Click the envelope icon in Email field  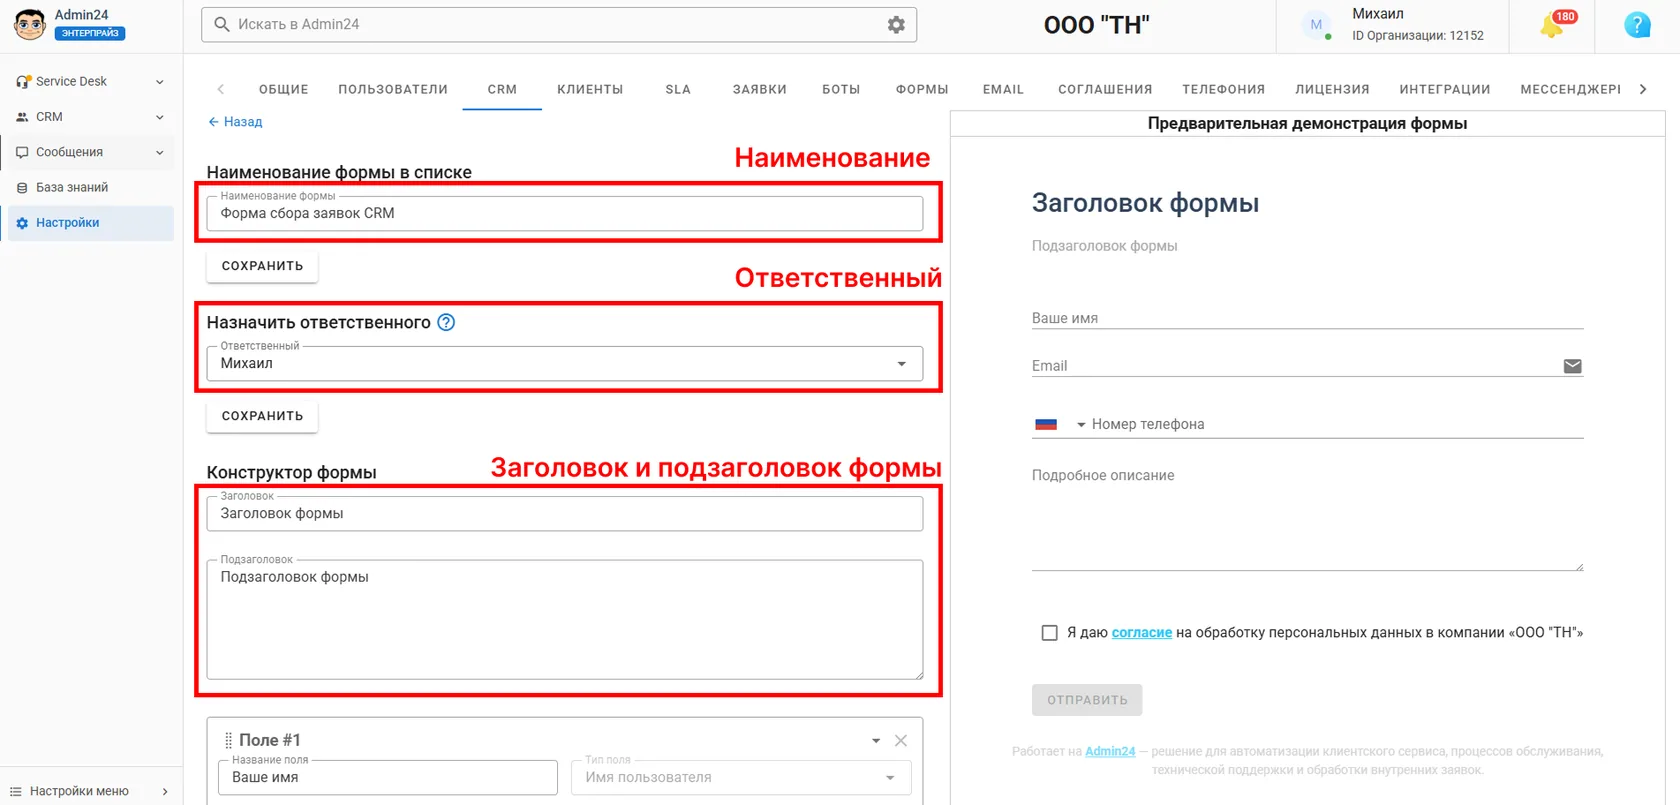click(x=1572, y=366)
